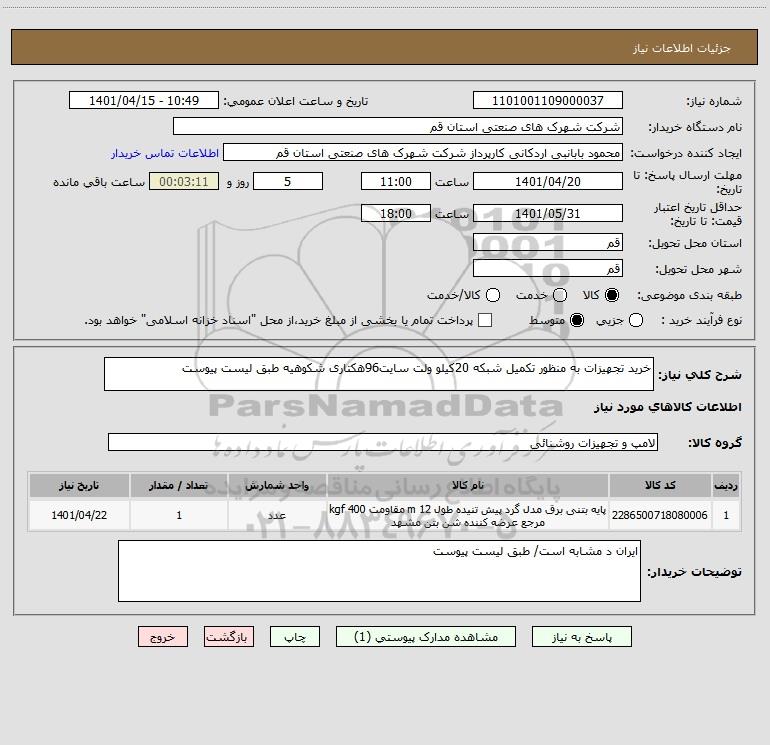
Task: Click the deadline time field 11:00
Action: (x=396, y=182)
